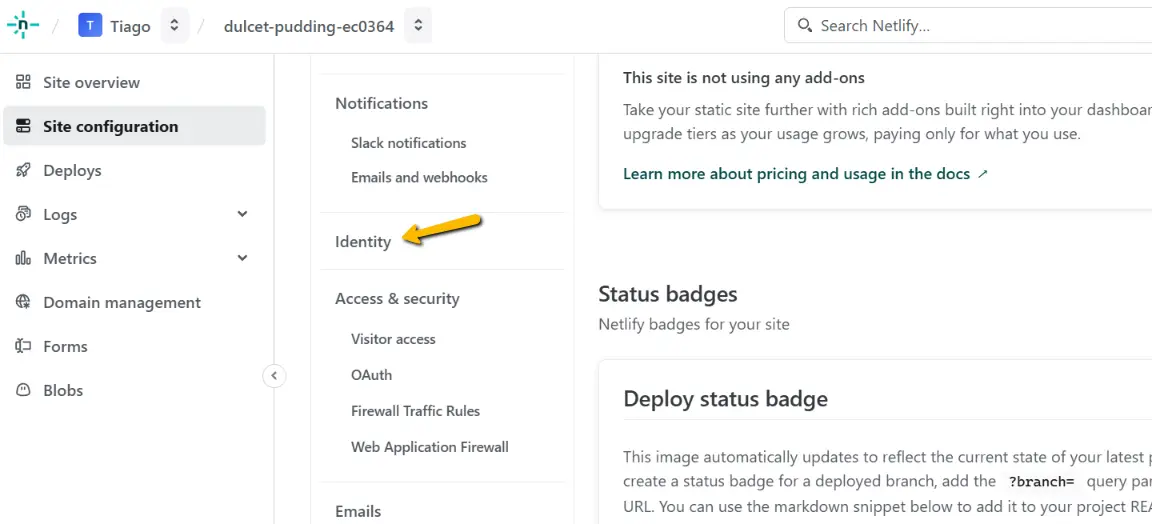
Task: Open the Emails settings section
Action: [358, 512]
